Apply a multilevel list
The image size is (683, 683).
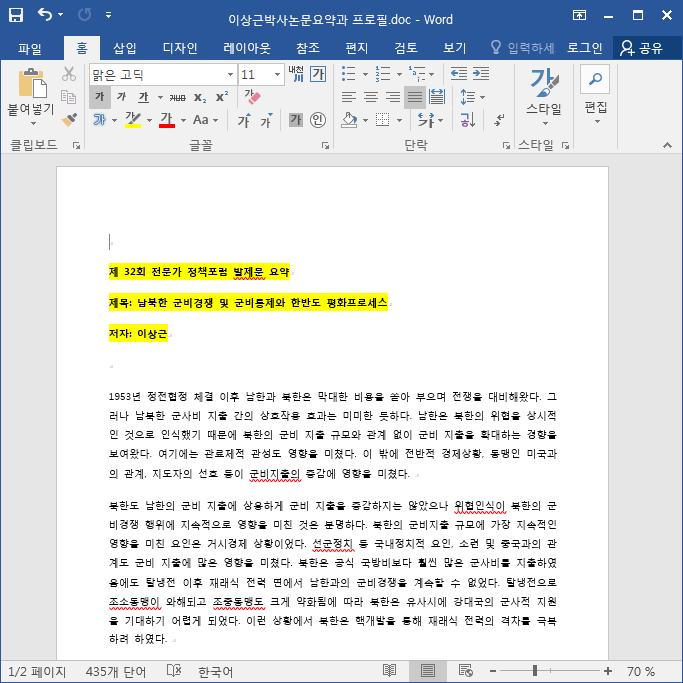coord(417,74)
